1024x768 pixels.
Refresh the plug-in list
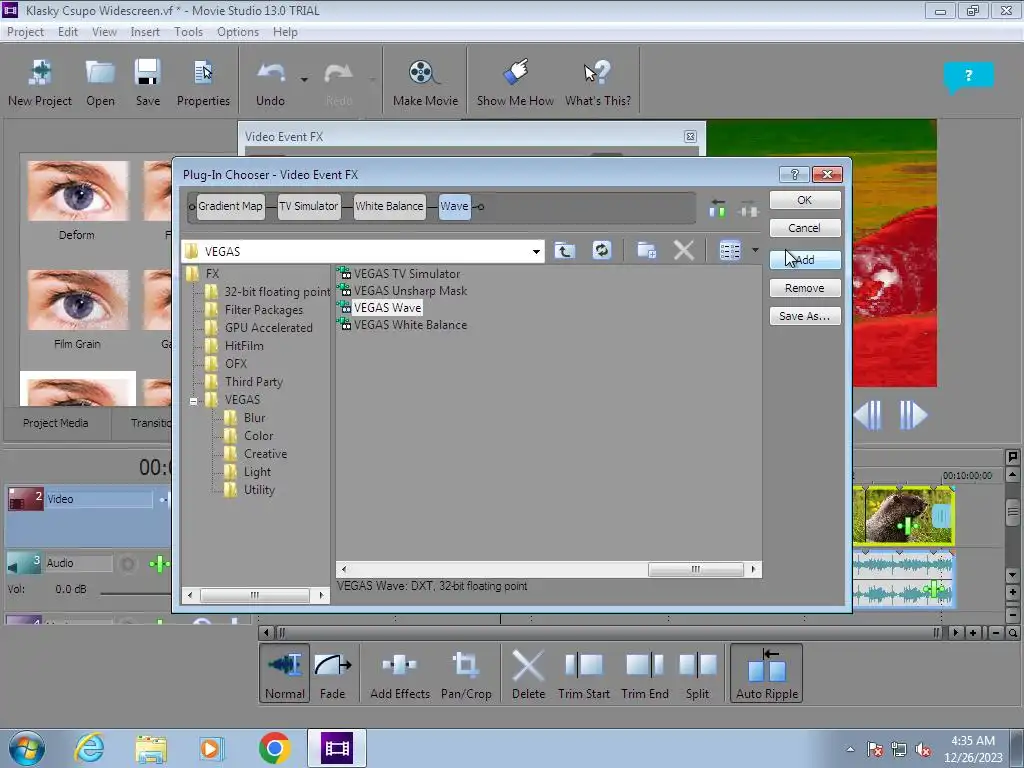point(601,251)
